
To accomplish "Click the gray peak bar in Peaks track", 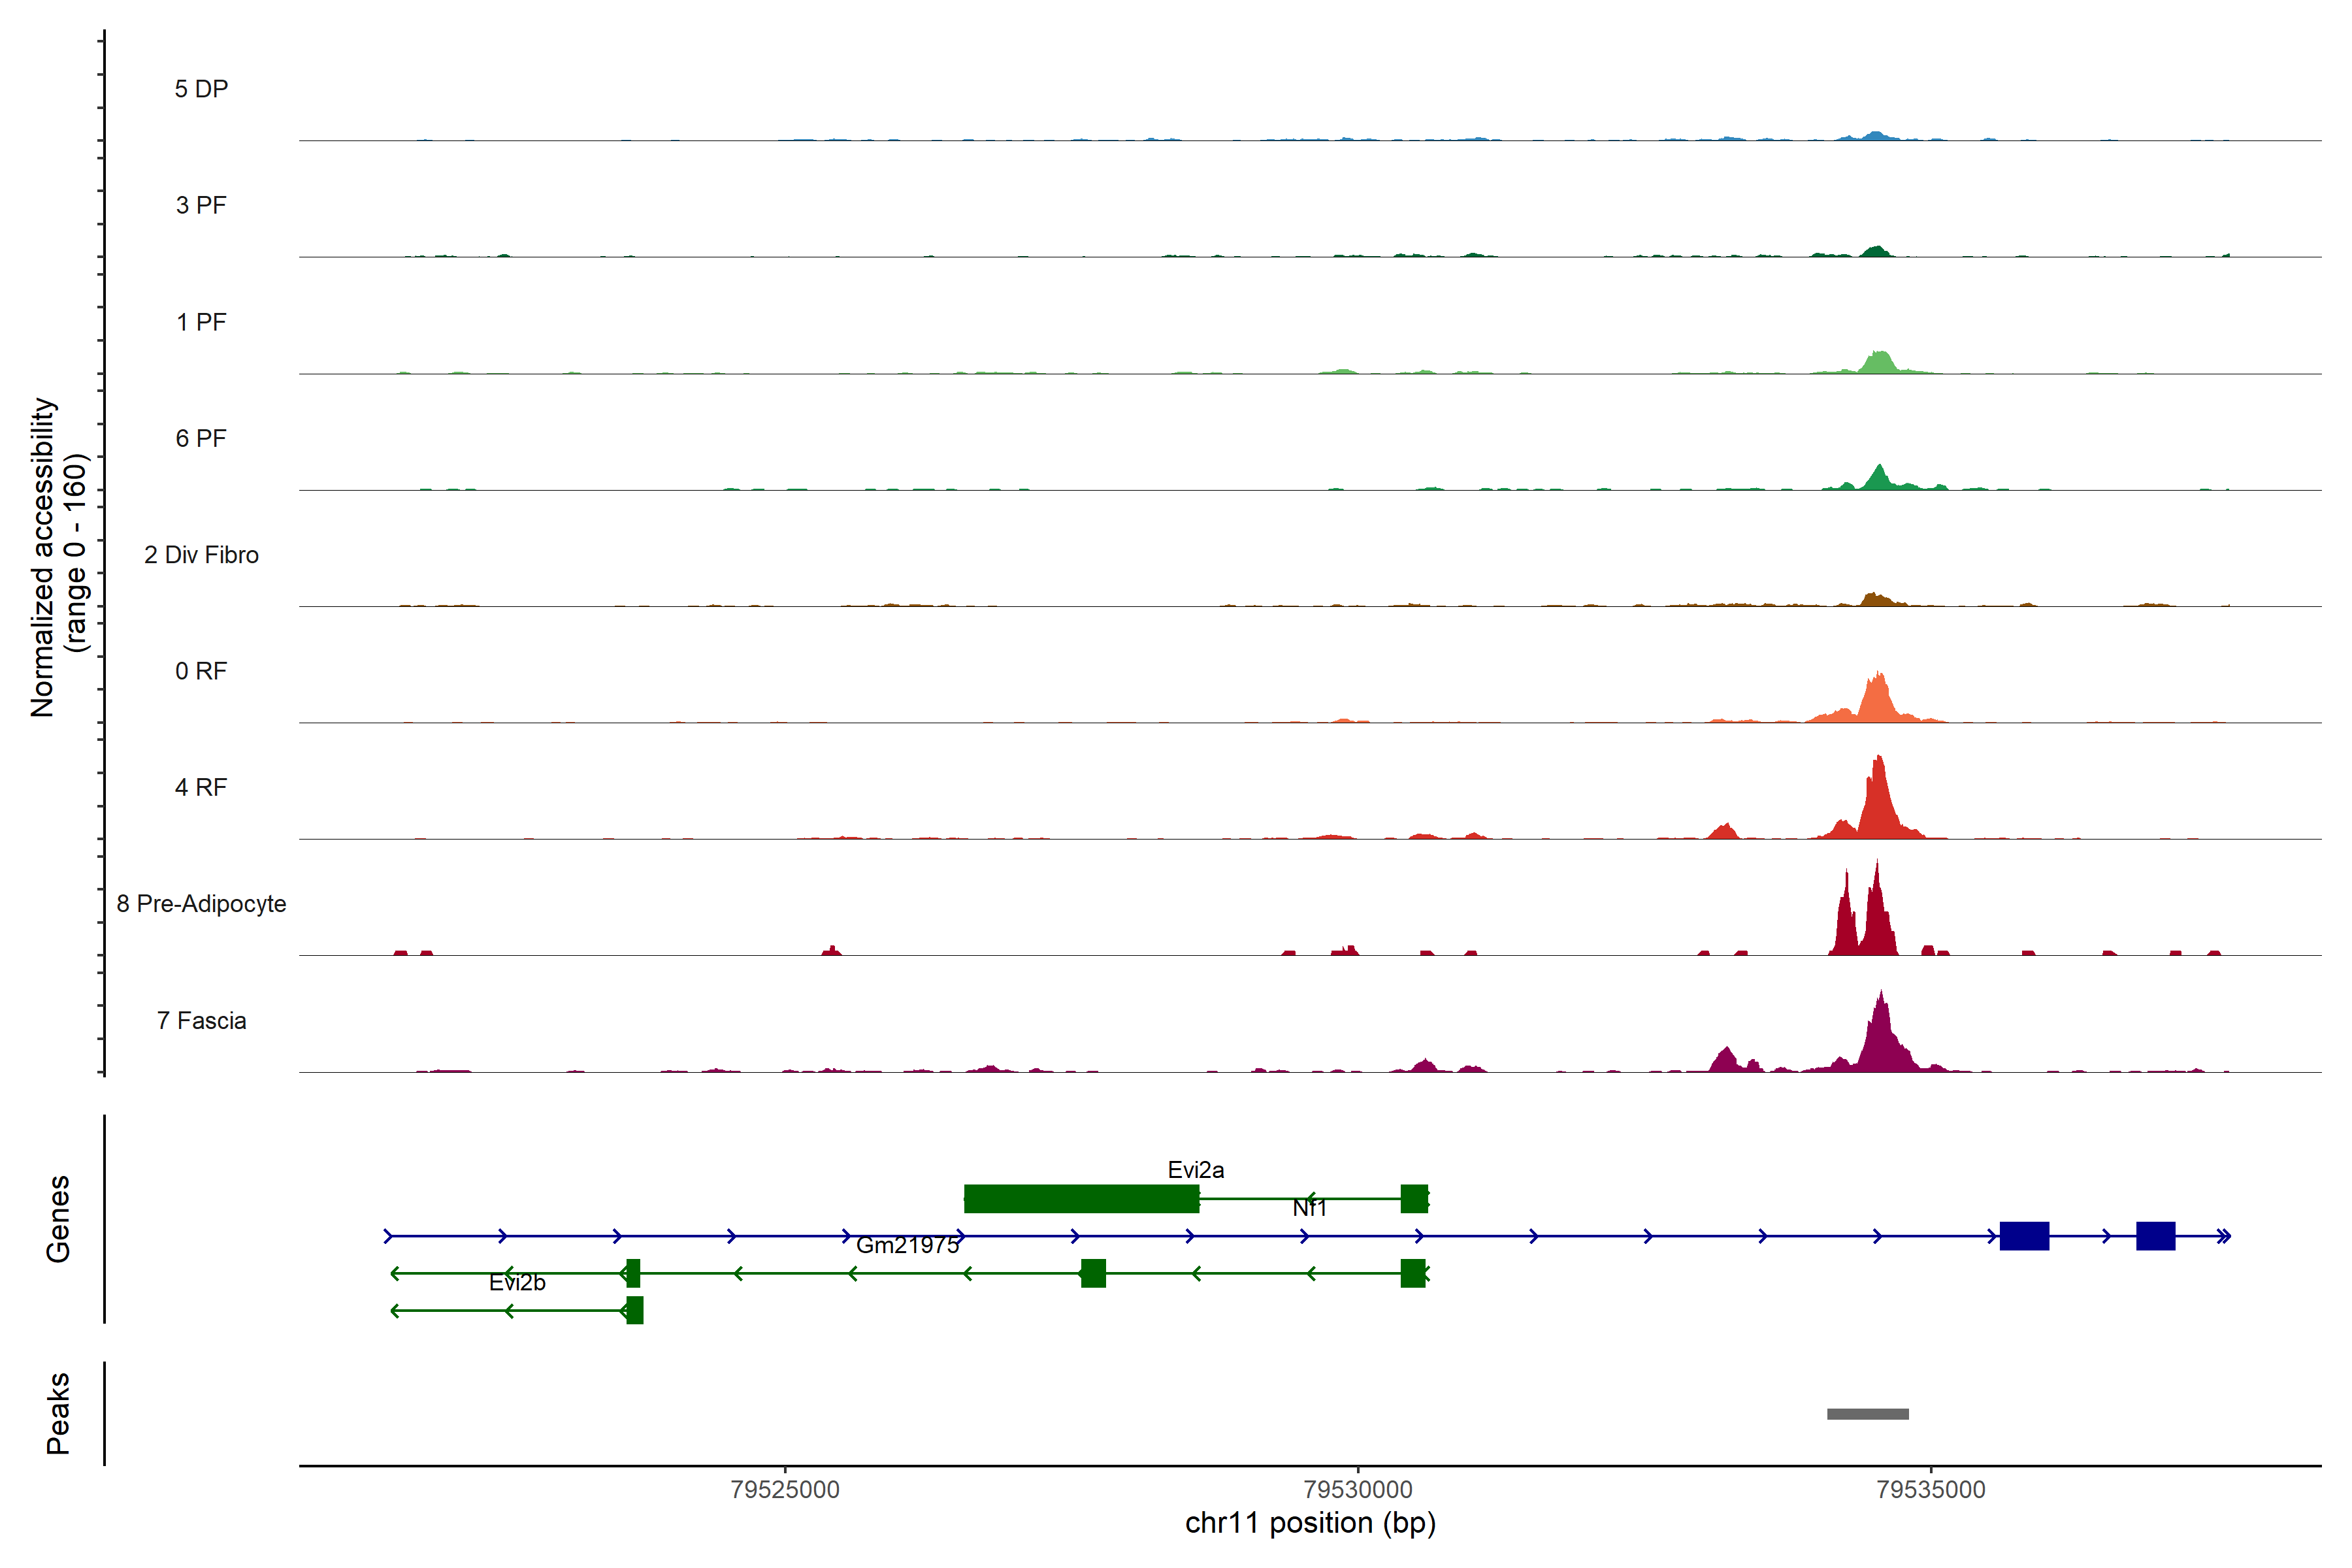I will pos(1867,1414).
